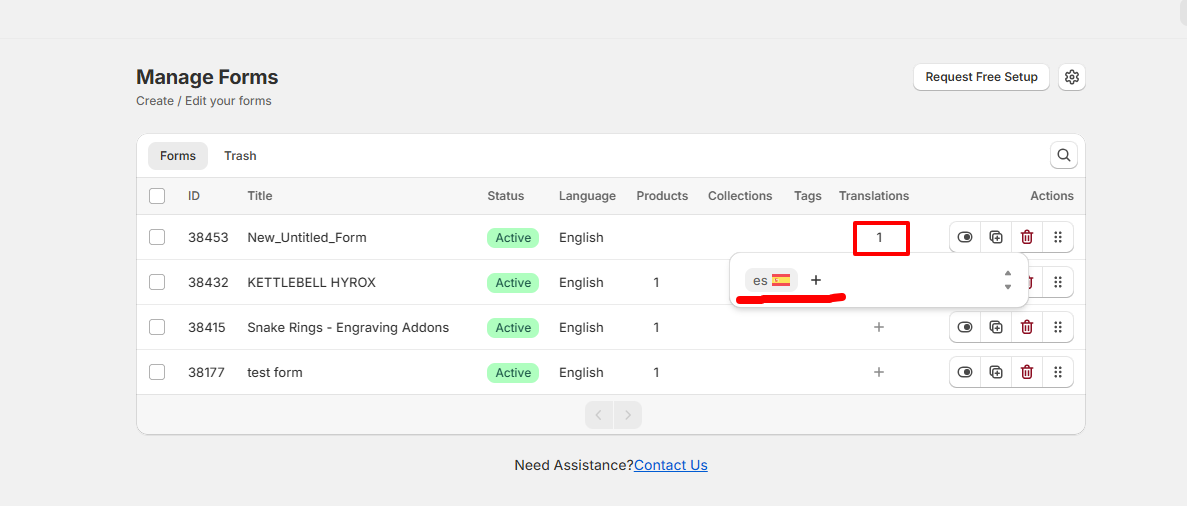Click the drag handle for the KETTLEBELL HYROX row
The height and width of the screenshot is (506, 1187).
pos(1058,282)
